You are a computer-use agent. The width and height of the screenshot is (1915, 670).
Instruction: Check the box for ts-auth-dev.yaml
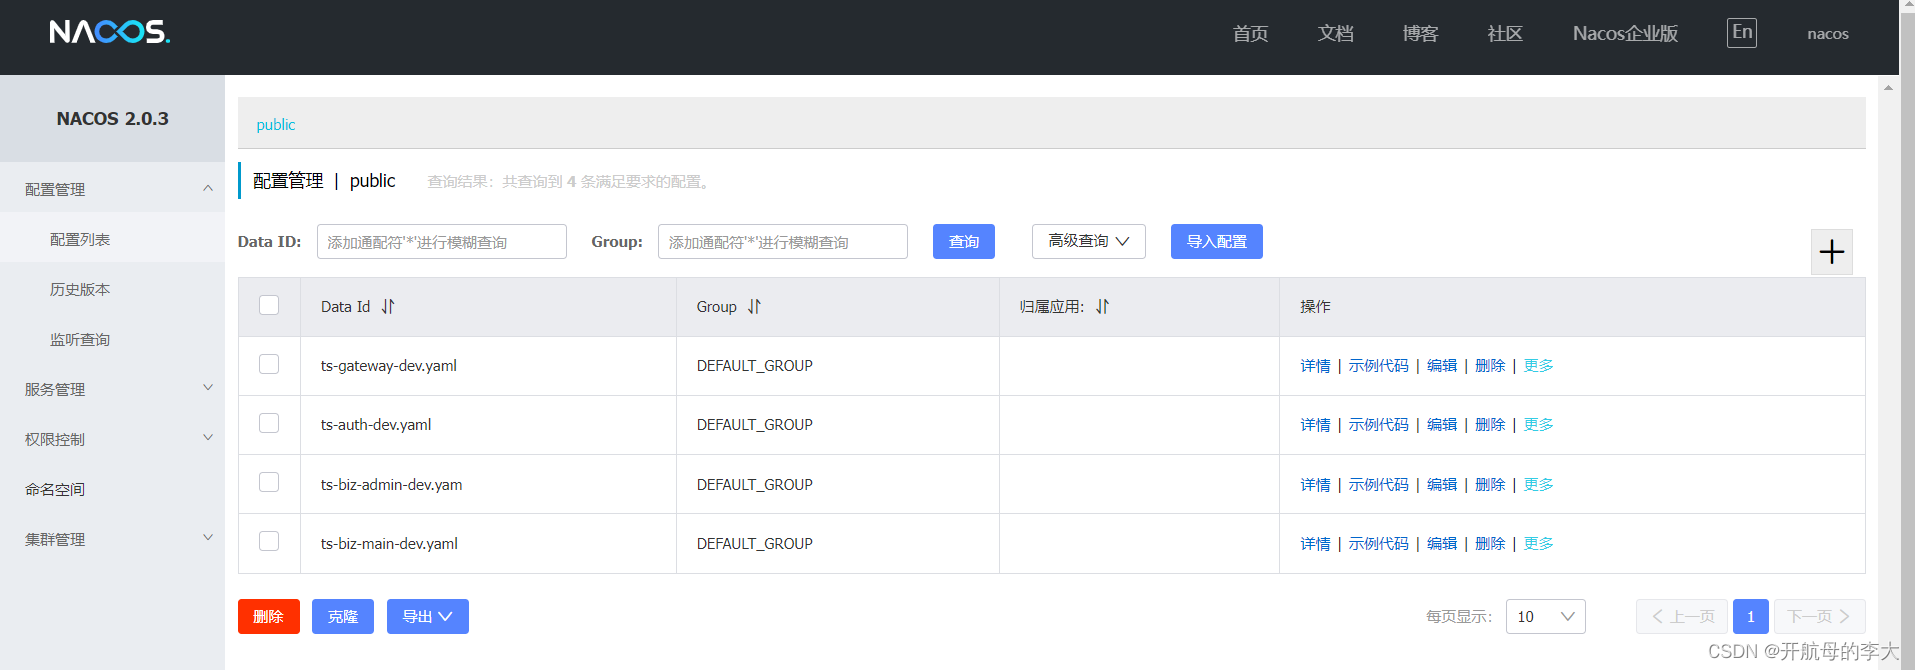pos(269,423)
